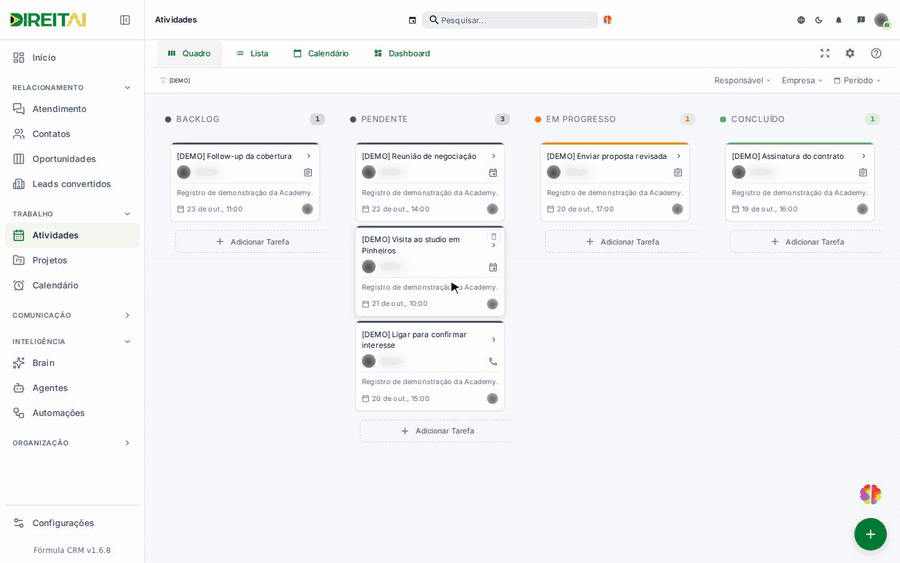The image size is (900, 563).
Task: Open Atividades in sidebar
Action: point(72,235)
